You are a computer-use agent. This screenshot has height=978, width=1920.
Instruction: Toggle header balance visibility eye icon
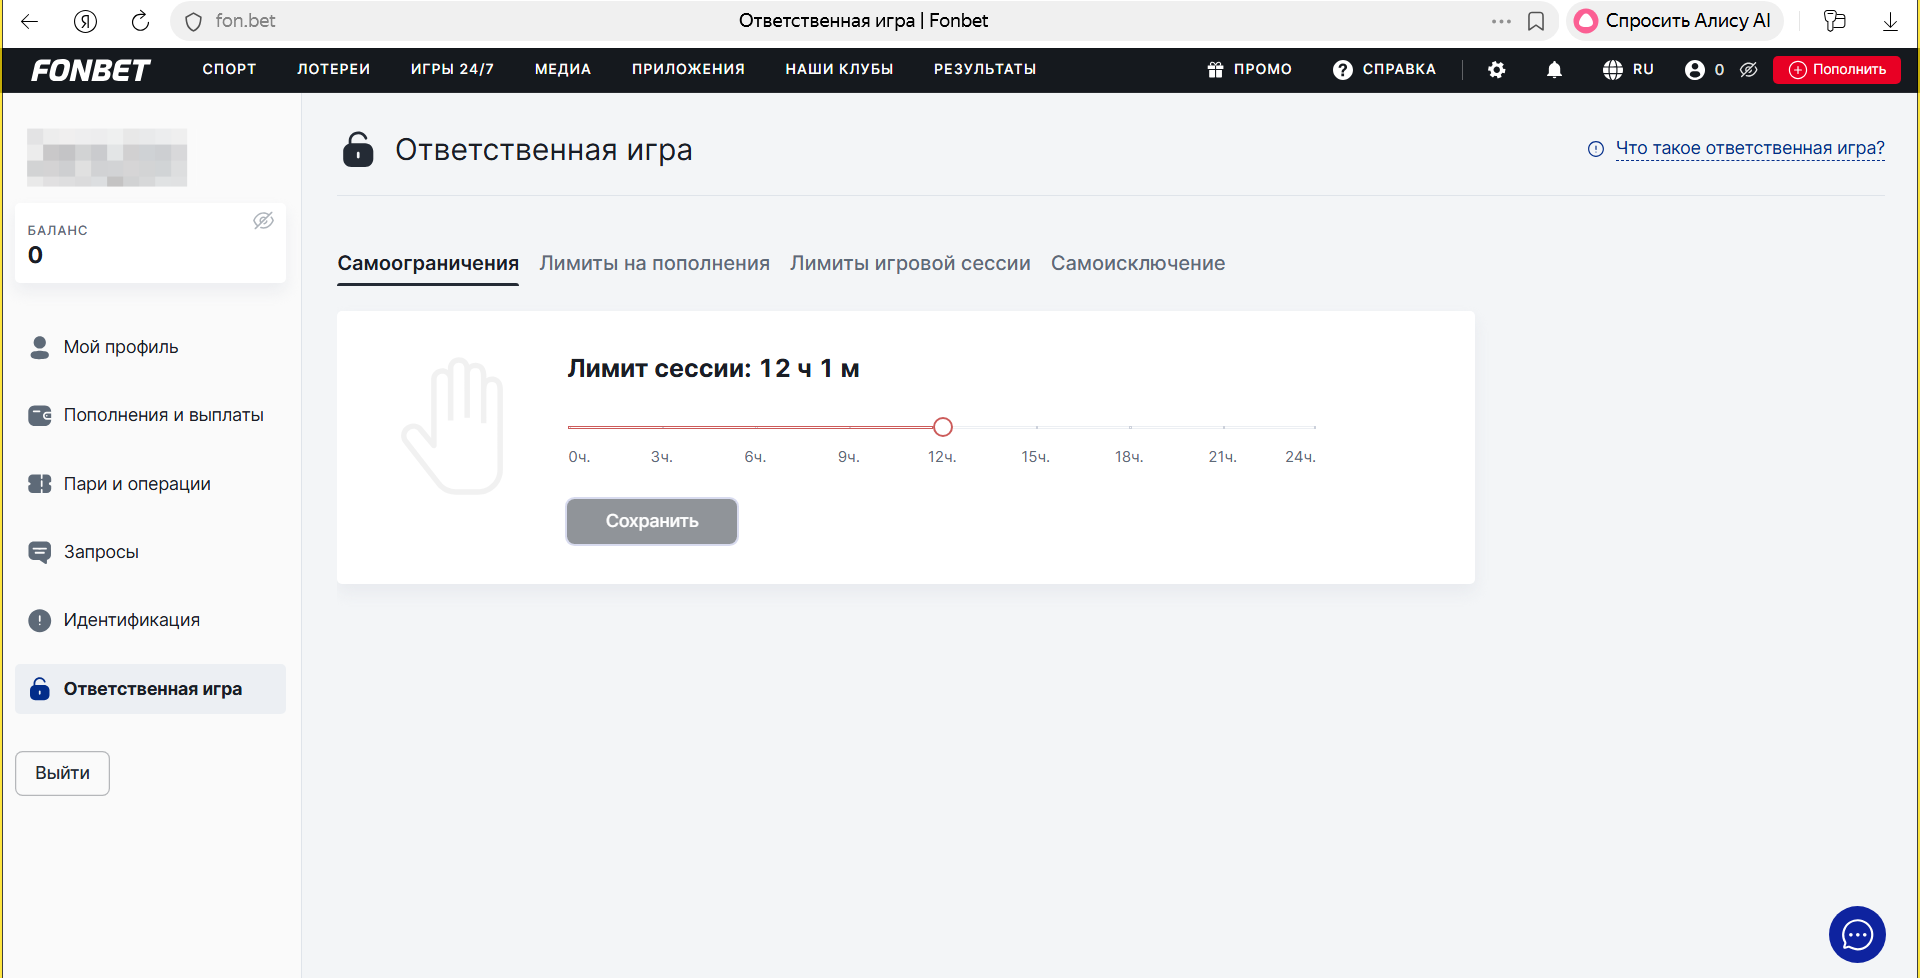1748,70
